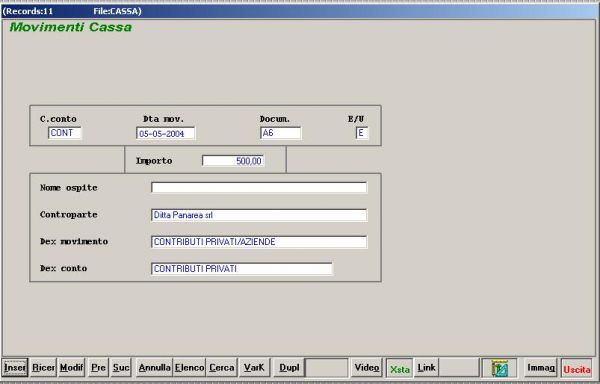The height and width of the screenshot is (384, 600).
Task: Duplicate record with Dupl button
Action: 289,368
